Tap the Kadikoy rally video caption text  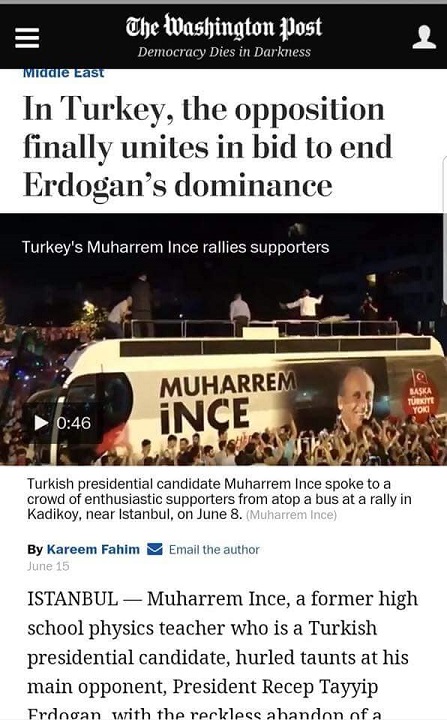click(x=219, y=499)
